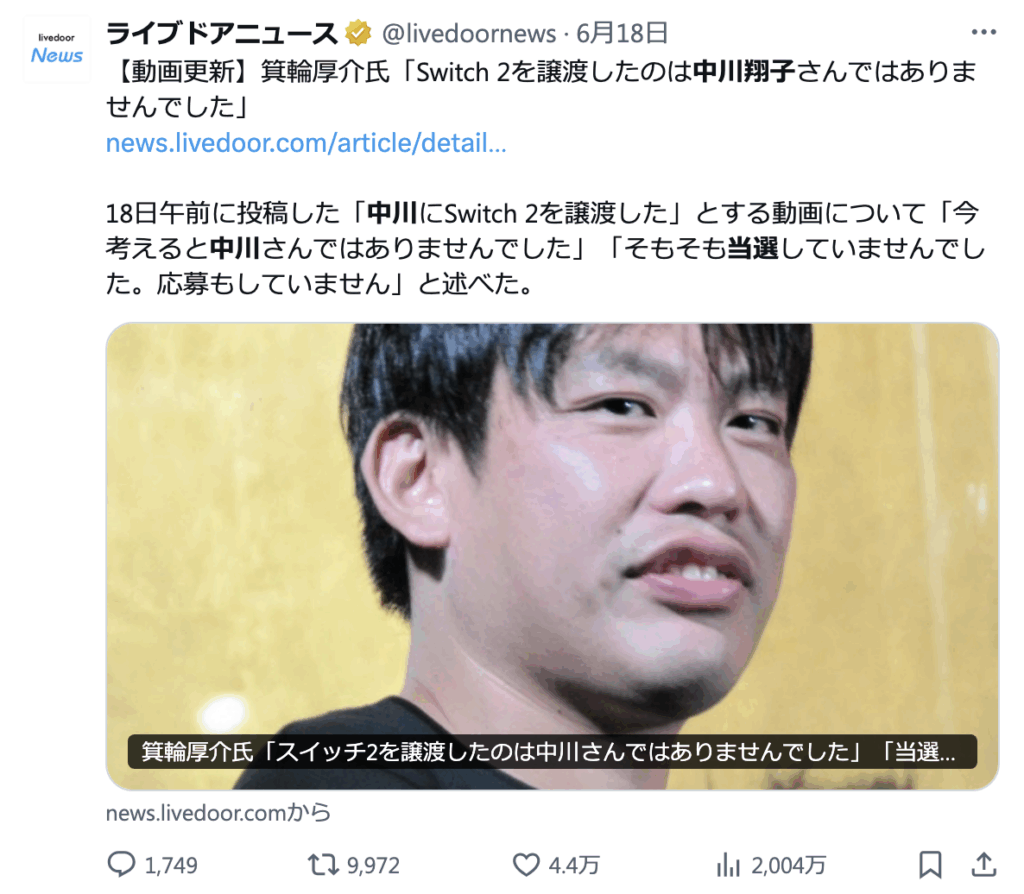The image size is (1024, 894).
Task: Click the 4.4万 likes count
Action: pyautogui.click(x=574, y=866)
